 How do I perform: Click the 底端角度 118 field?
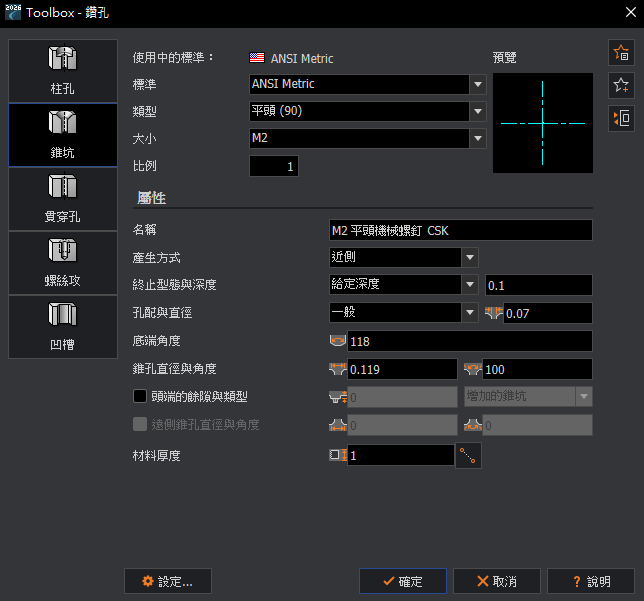pos(469,342)
